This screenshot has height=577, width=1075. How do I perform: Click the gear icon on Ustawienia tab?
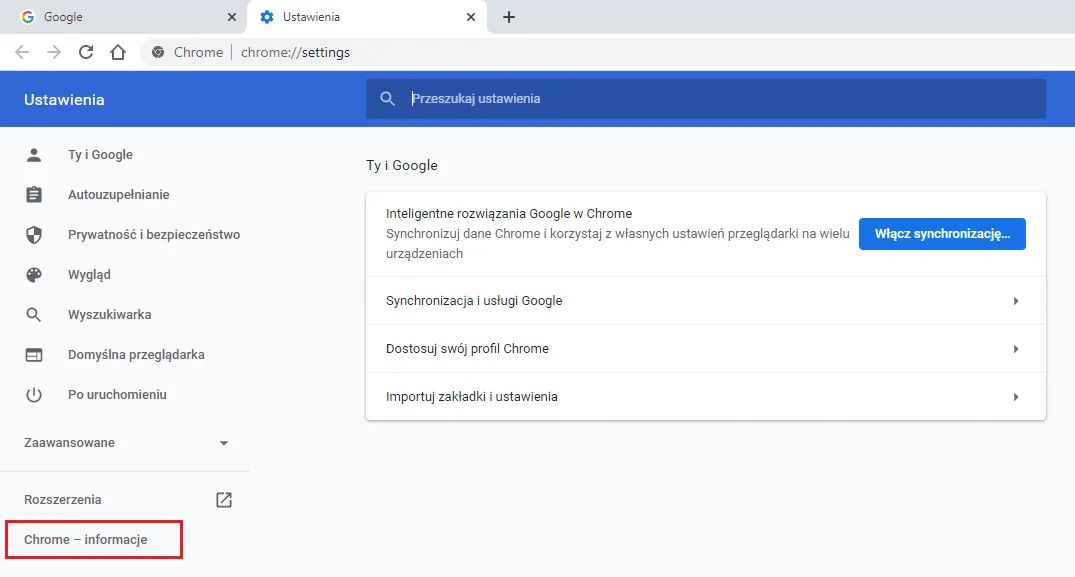[267, 17]
